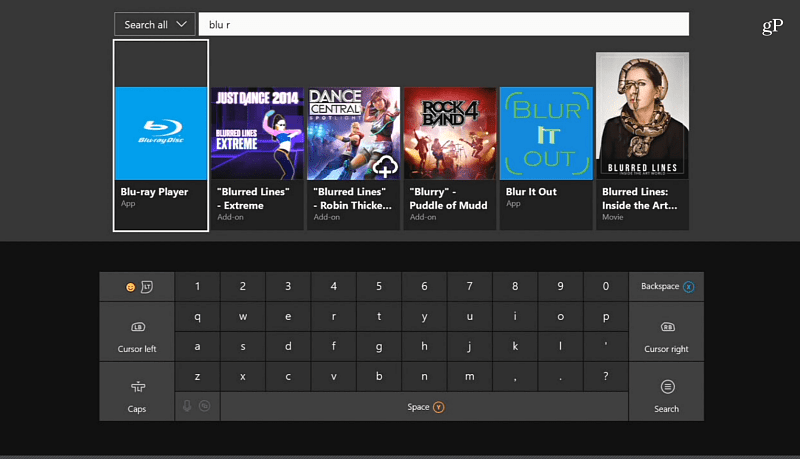800x459 pixels.
Task: Tap the letter d key
Action: [x=288, y=347]
